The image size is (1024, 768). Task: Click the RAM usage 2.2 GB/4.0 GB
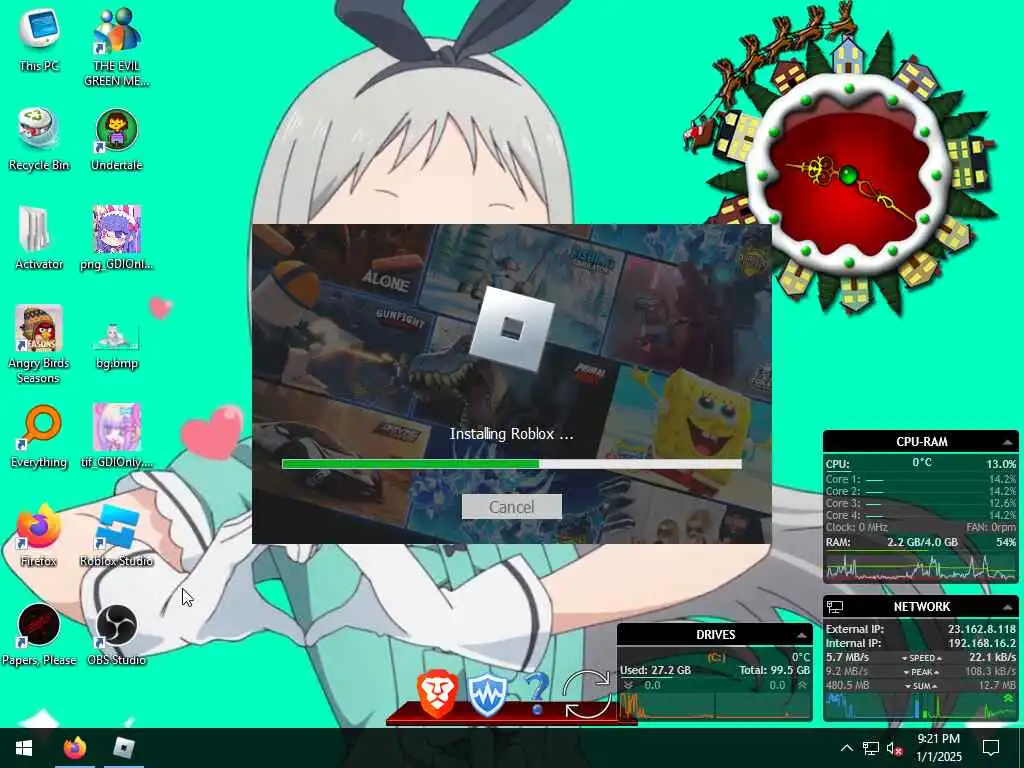(922, 543)
